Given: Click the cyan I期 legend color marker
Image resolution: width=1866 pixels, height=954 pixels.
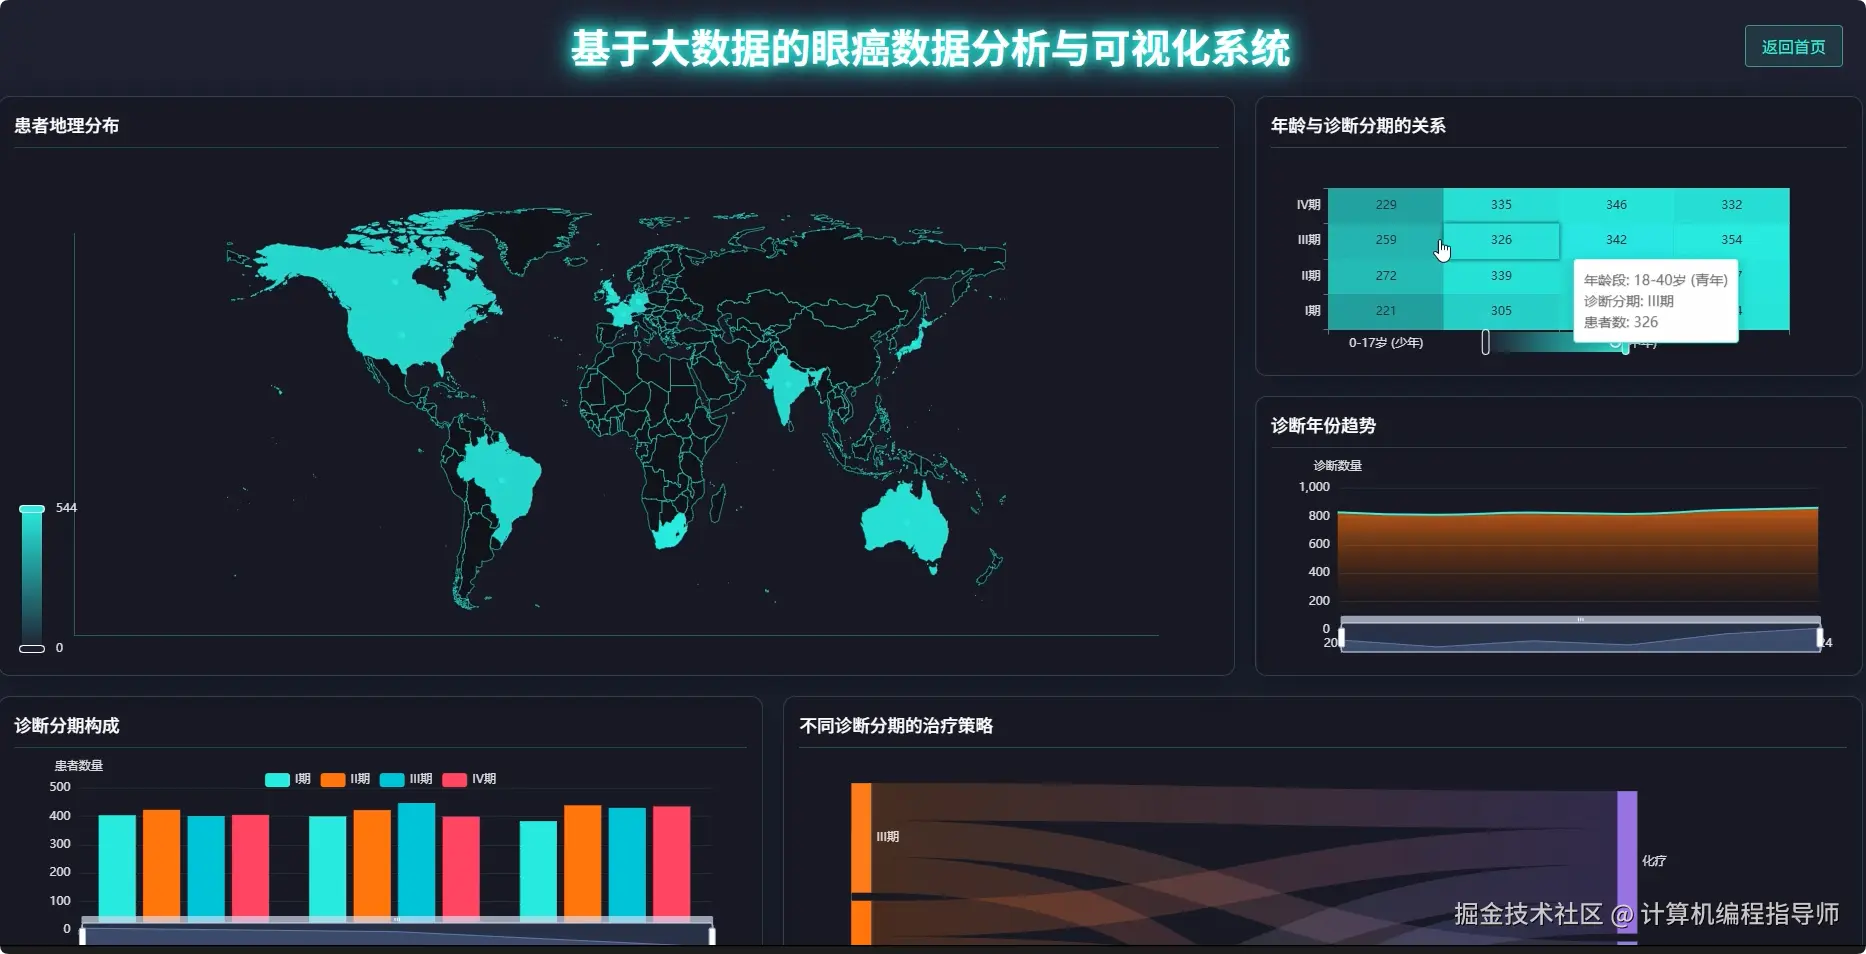Looking at the screenshot, I should [277, 780].
